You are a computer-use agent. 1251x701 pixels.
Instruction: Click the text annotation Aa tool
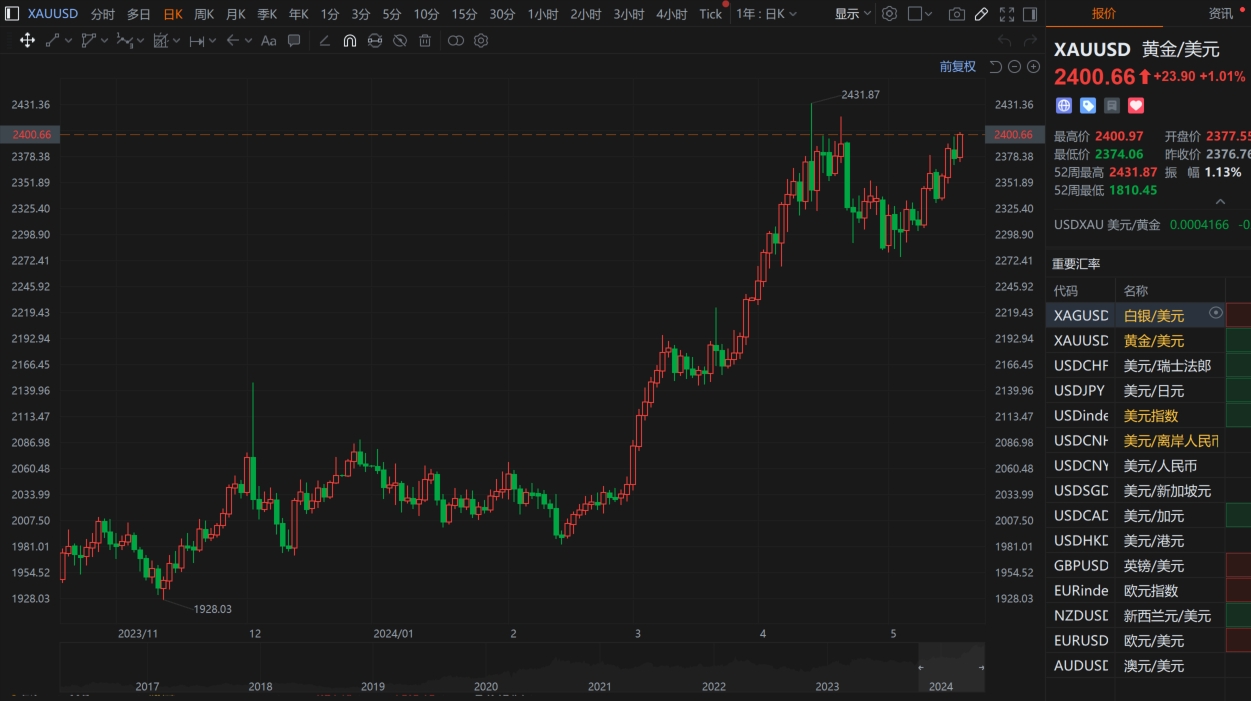pyautogui.click(x=268, y=40)
